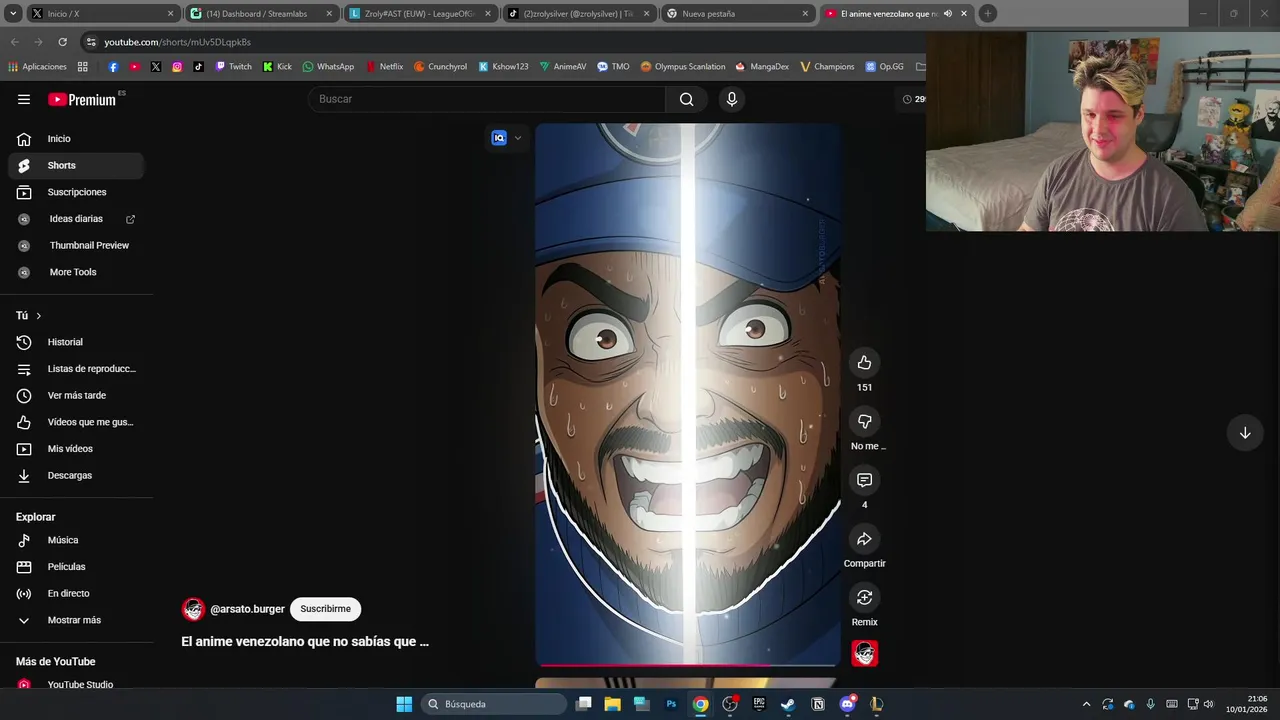Open Videos que me gustan
This screenshot has height=720, width=1280.
[76, 422]
